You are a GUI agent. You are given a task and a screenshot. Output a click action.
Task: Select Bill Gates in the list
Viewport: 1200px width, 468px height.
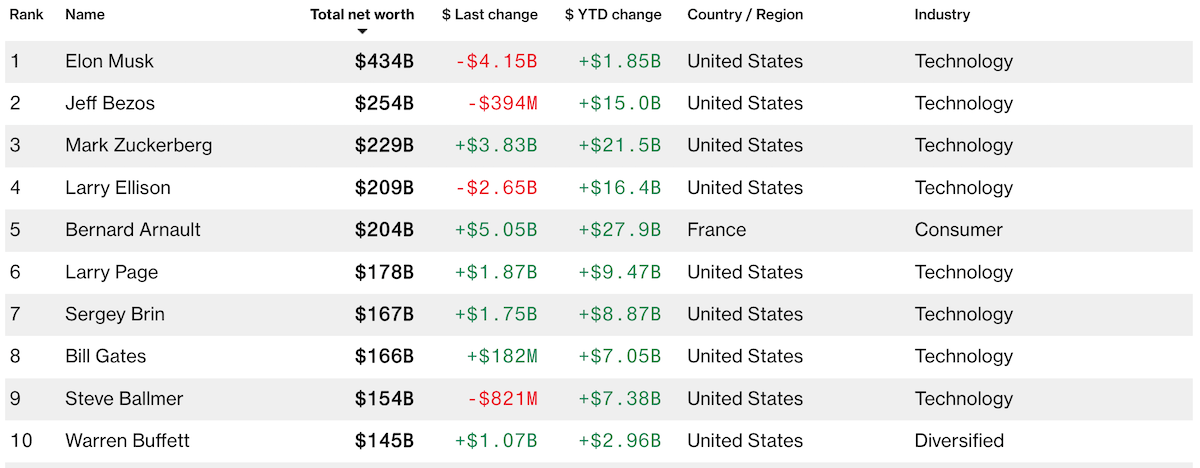tap(105, 356)
